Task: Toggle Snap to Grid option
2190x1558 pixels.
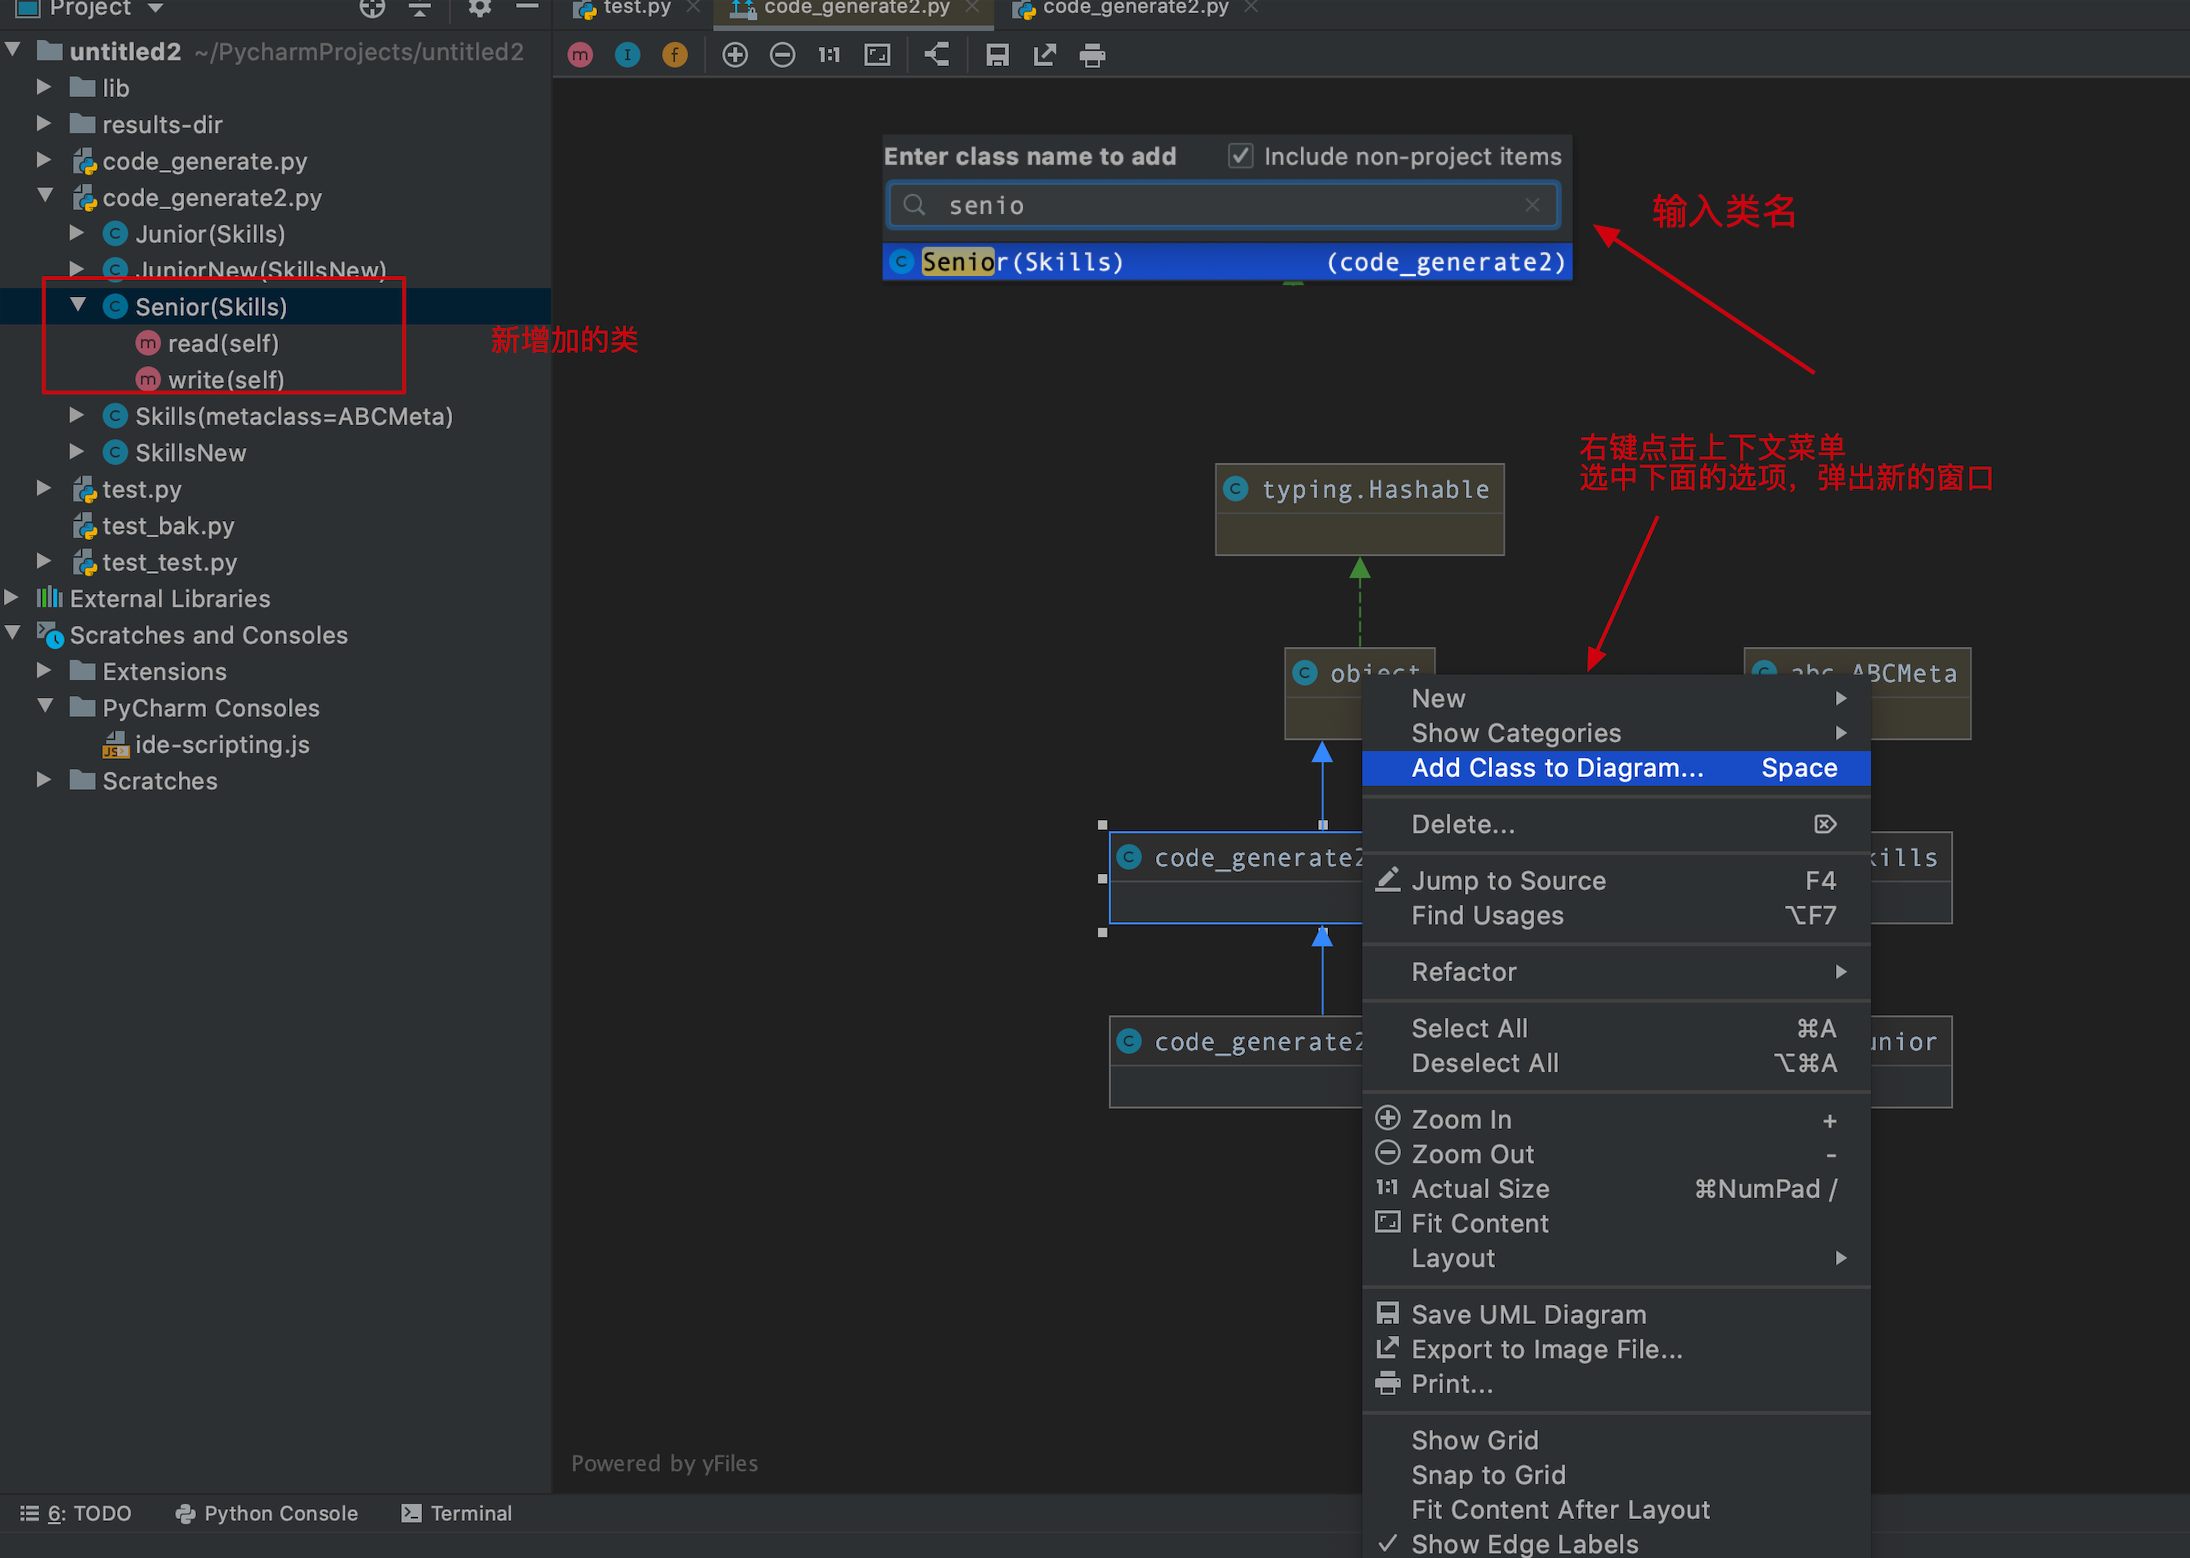Action: pos(1616,1475)
